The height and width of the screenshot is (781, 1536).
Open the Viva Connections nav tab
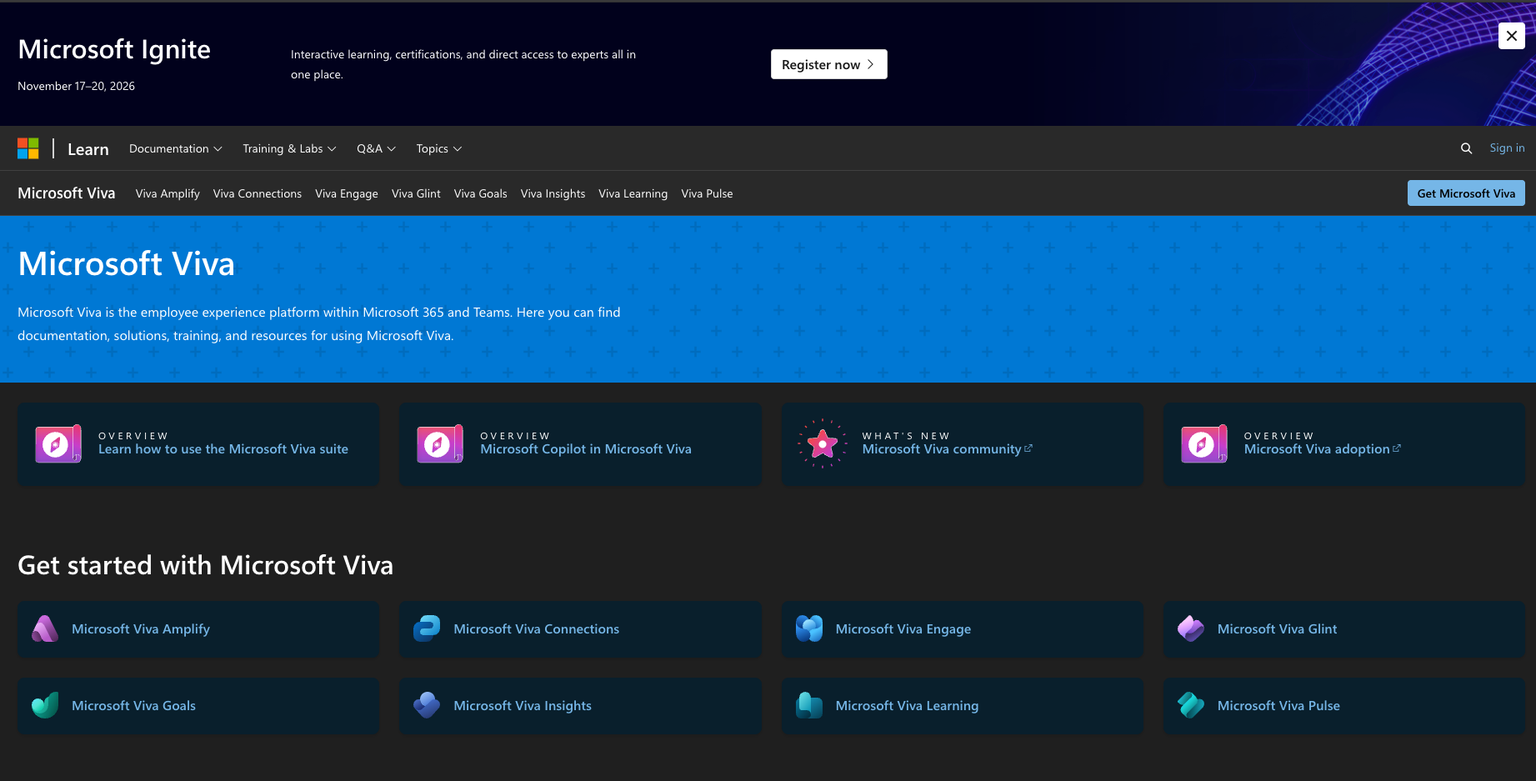click(x=257, y=193)
